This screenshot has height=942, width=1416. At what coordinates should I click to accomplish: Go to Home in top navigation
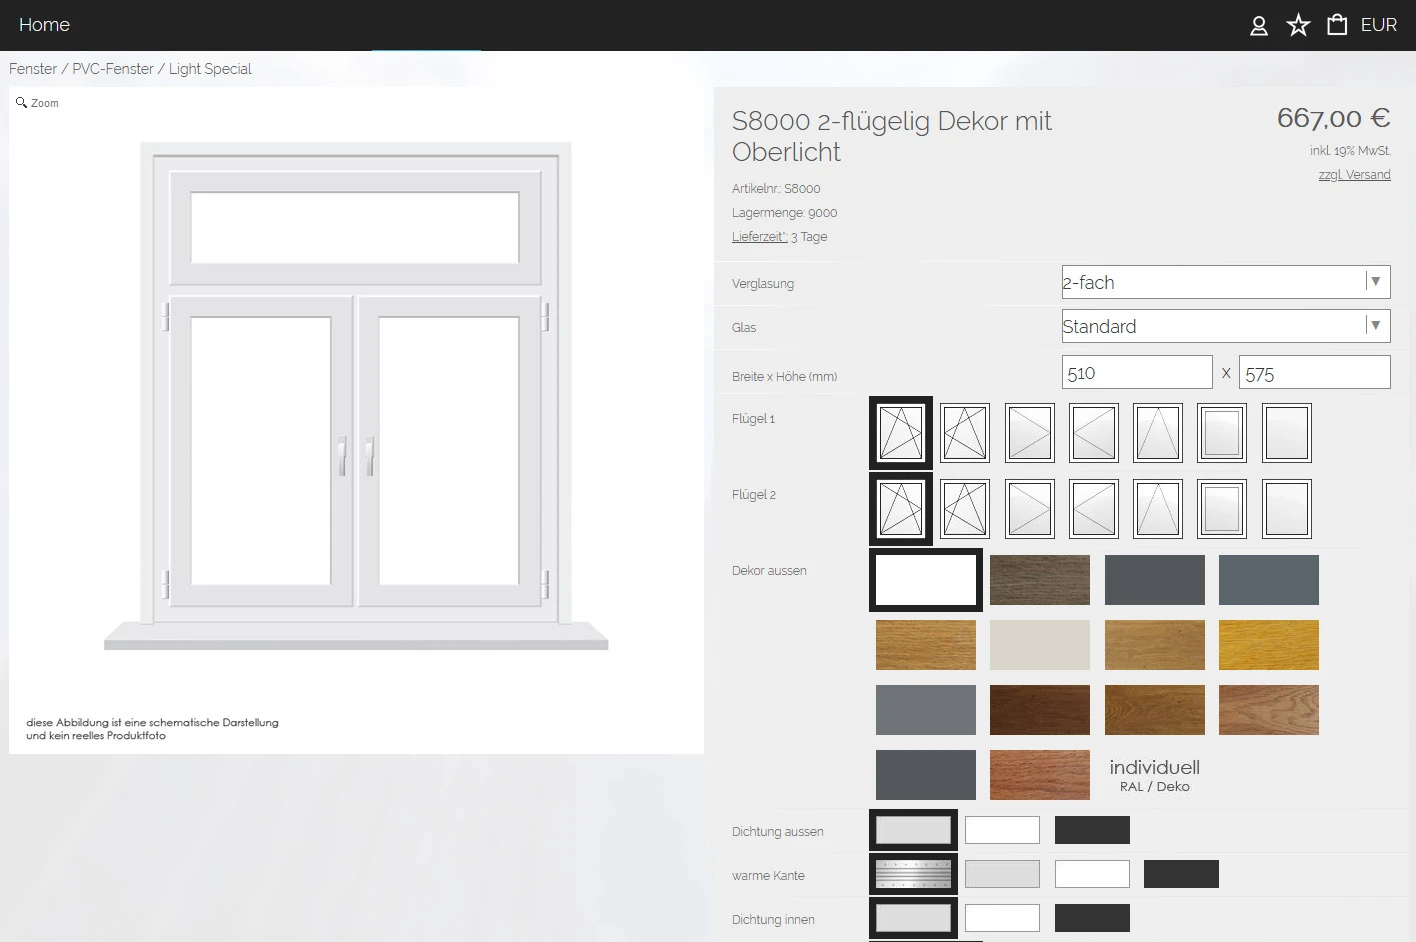point(44,25)
